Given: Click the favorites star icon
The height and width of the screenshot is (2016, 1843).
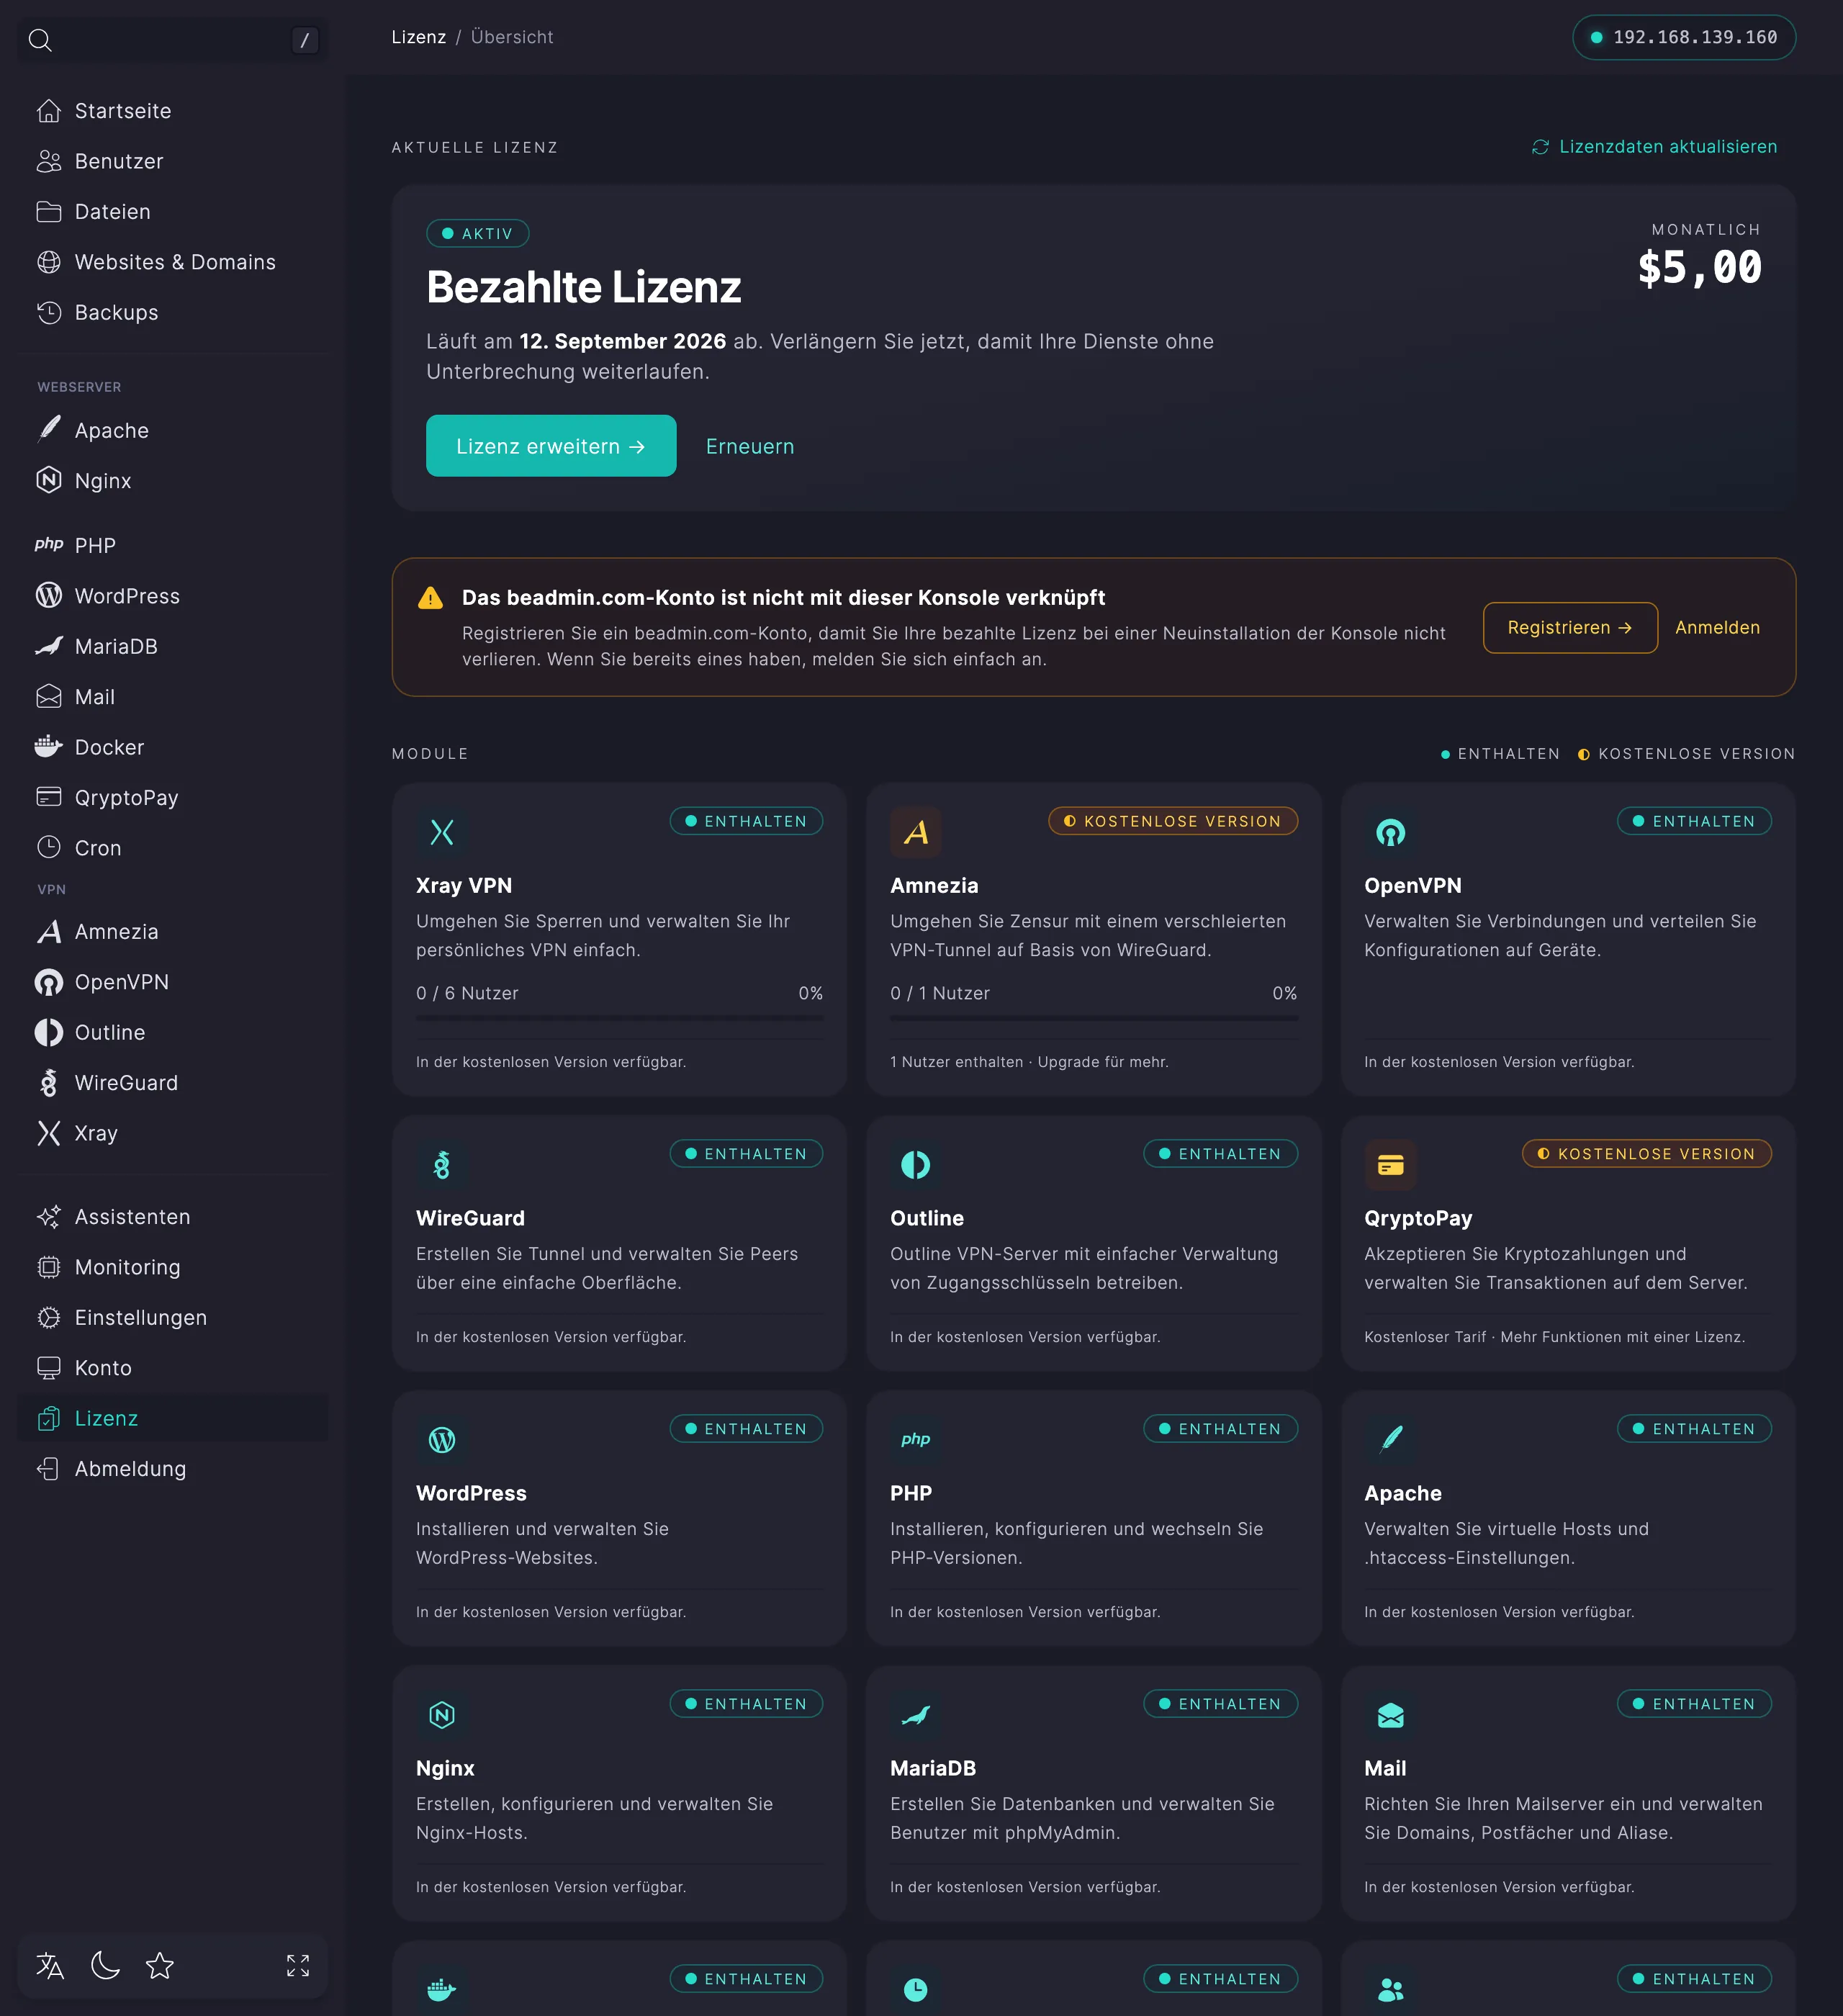Looking at the screenshot, I should [x=160, y=1965].
